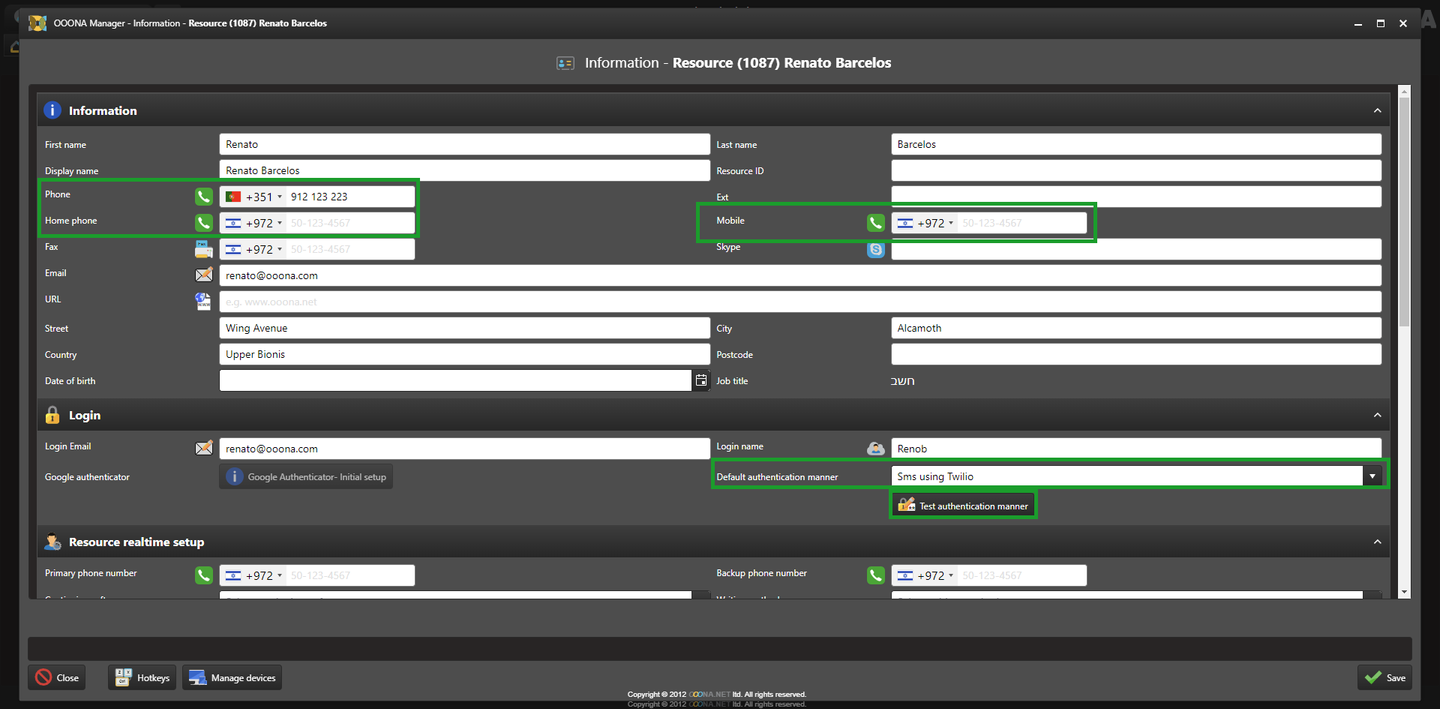This screenshot has width=1440, height=709.
Task: Click the fax machine icon beside Fax
Action: click(x=203, y=249)
